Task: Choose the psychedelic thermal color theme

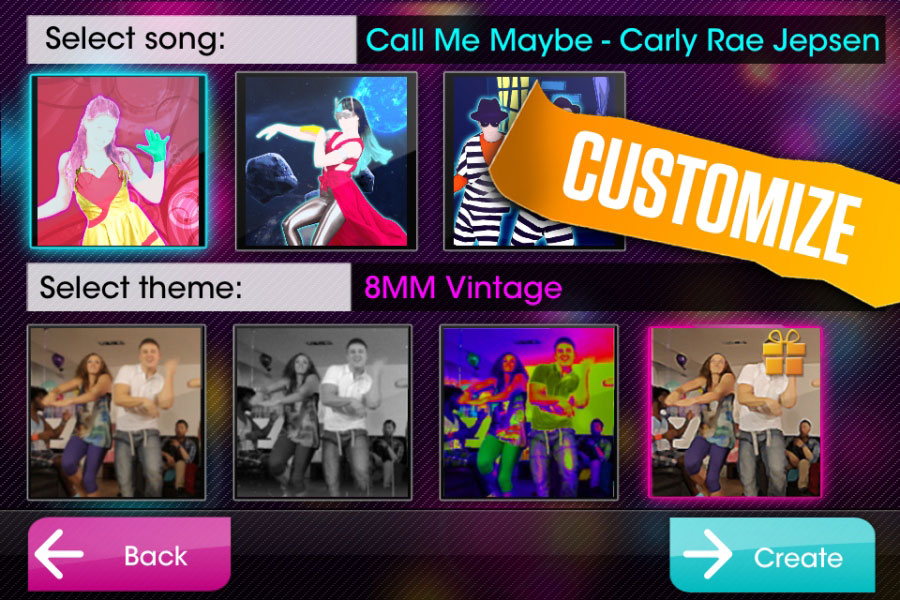Action: [x=529, y=412]
